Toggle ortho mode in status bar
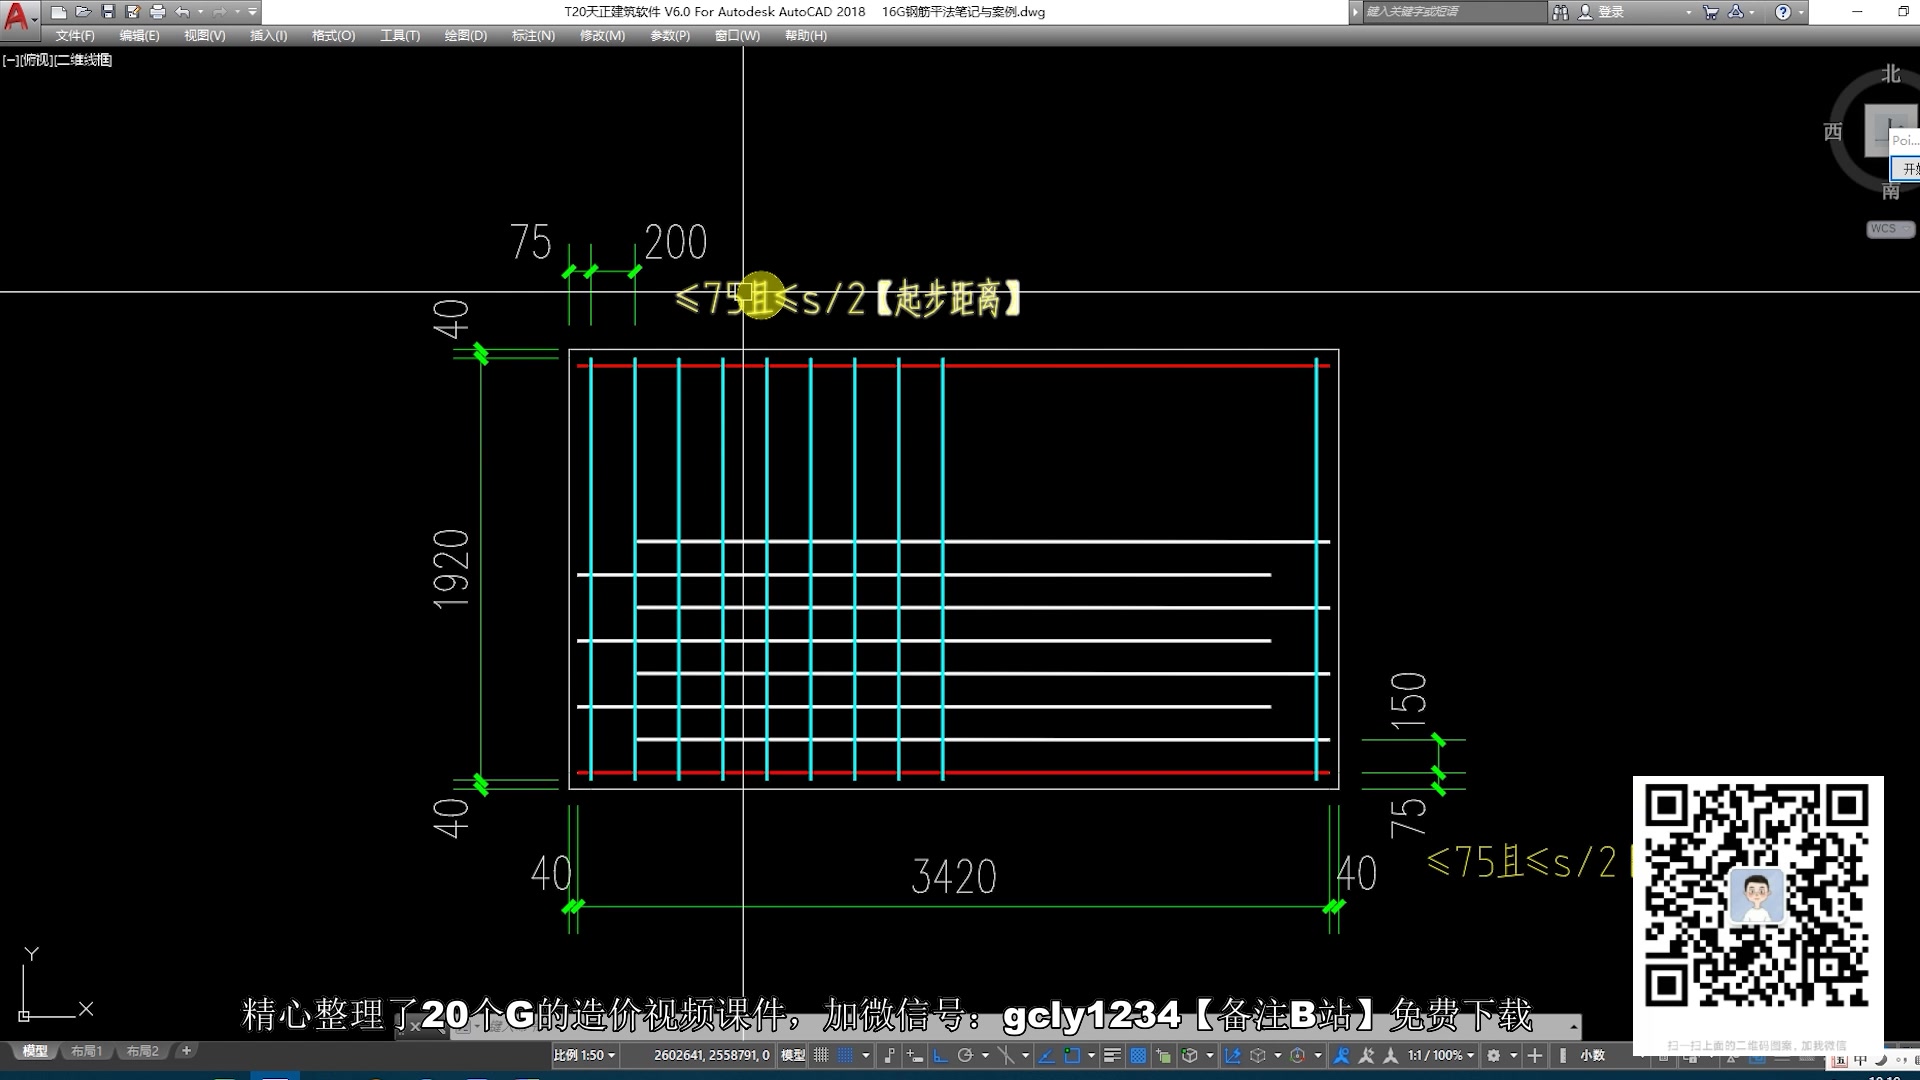1920x1080 pixels. (x=940, y=1055)
